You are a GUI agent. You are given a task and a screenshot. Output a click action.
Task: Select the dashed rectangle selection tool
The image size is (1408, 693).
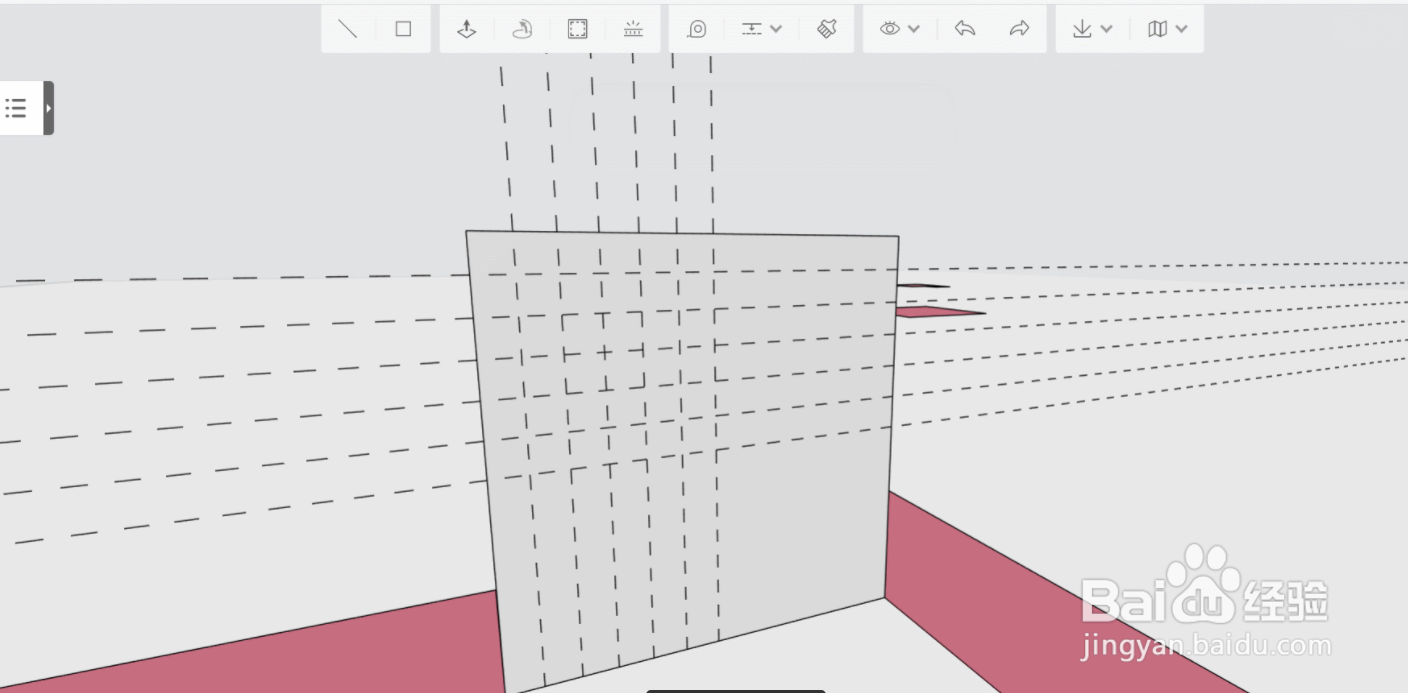tap(578, 29)
